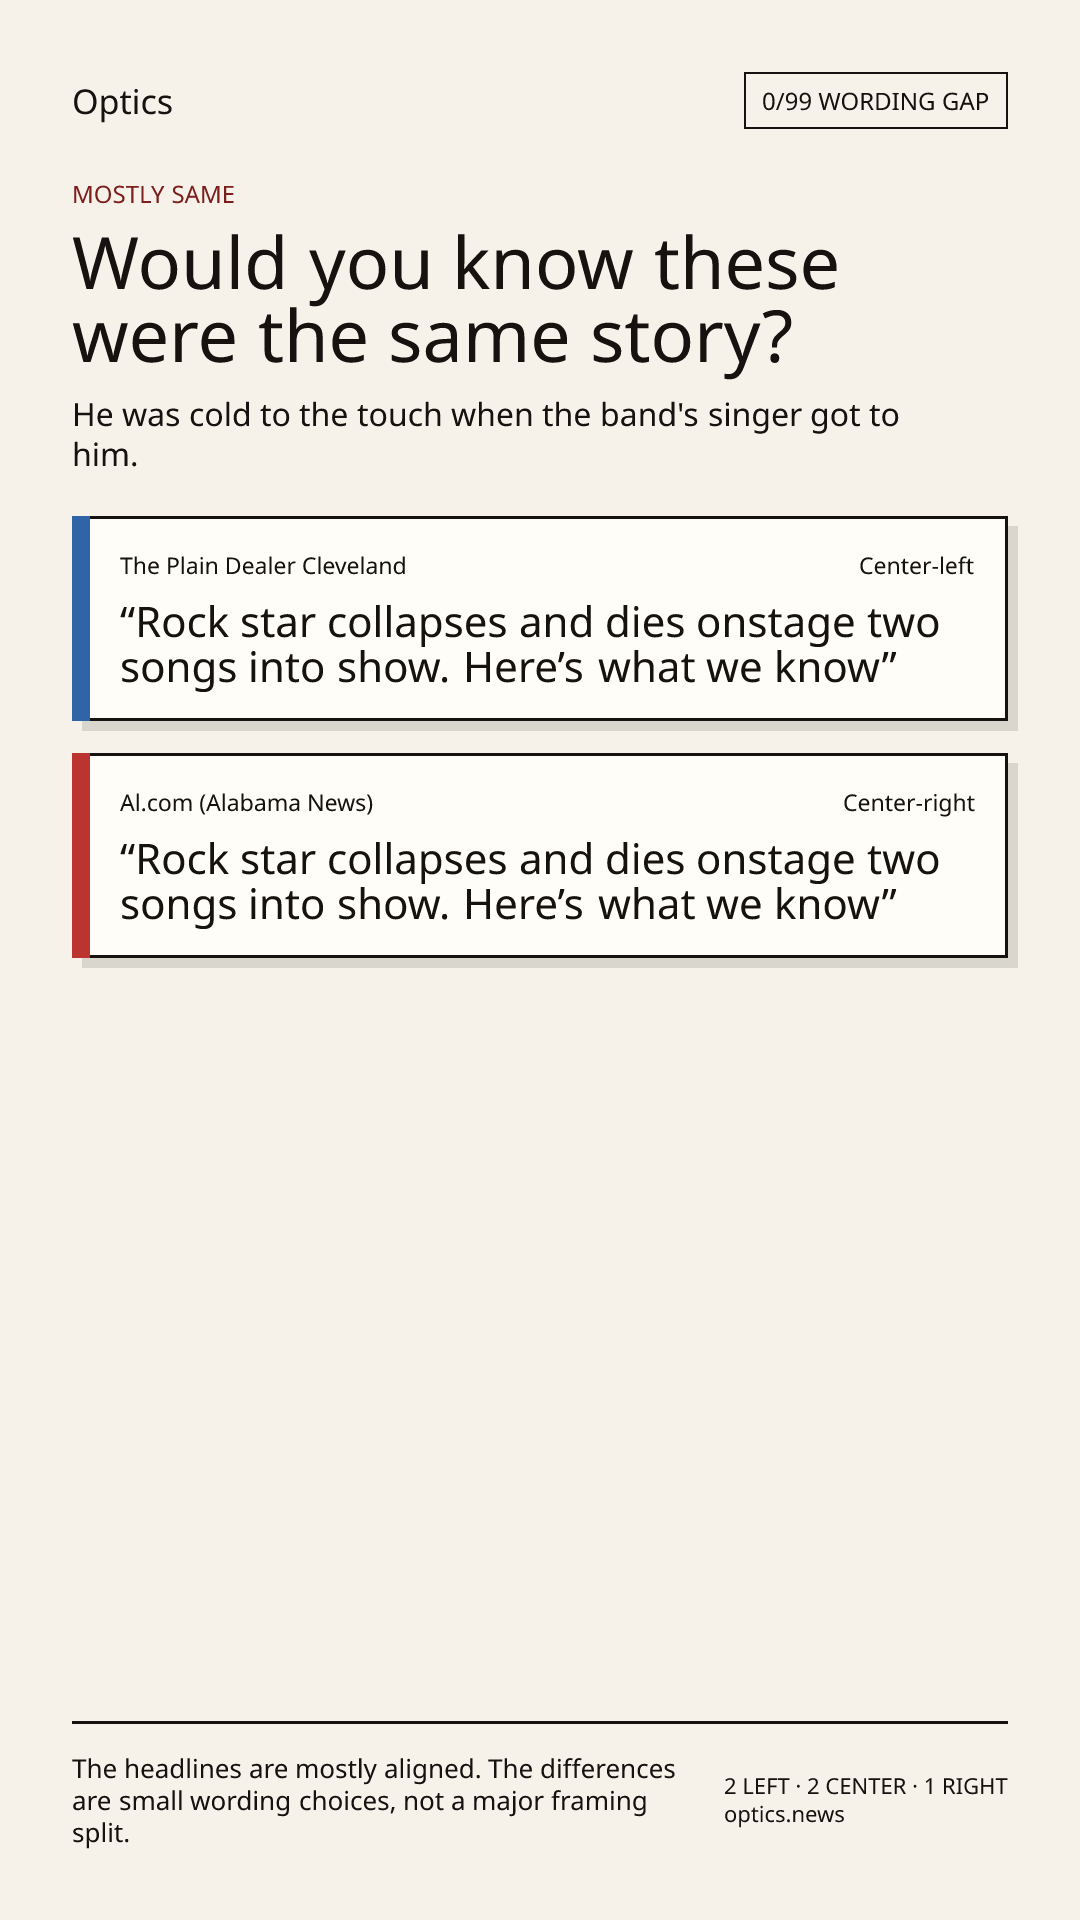The height and width of the screenshot is (1920, 1080).
Task: Click the Plain Dealer's Rock star headline quote
Action: [530, 645]
